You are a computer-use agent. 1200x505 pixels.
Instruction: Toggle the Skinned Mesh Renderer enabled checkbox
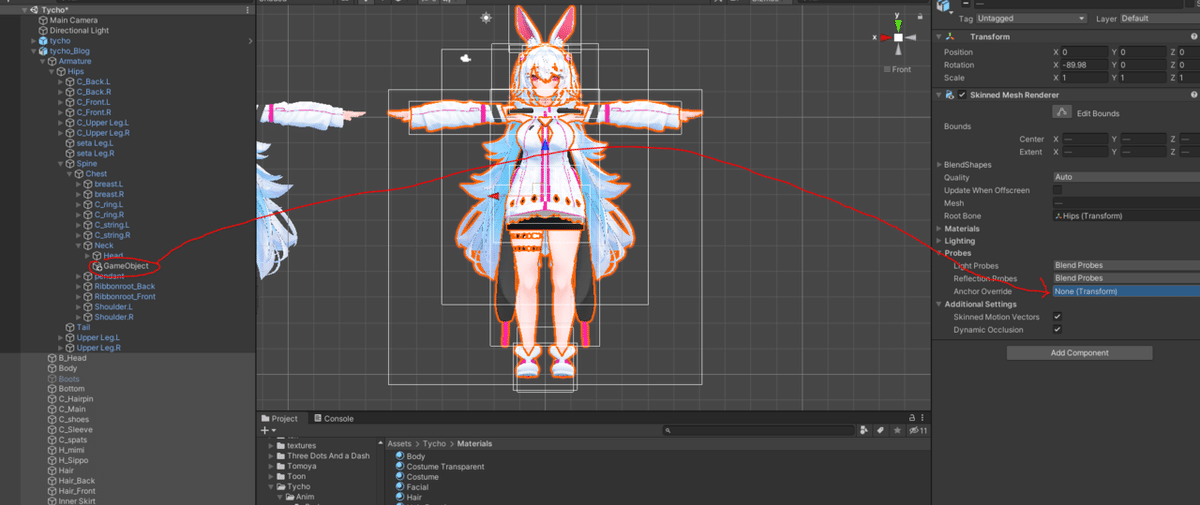tap(962, 95)
